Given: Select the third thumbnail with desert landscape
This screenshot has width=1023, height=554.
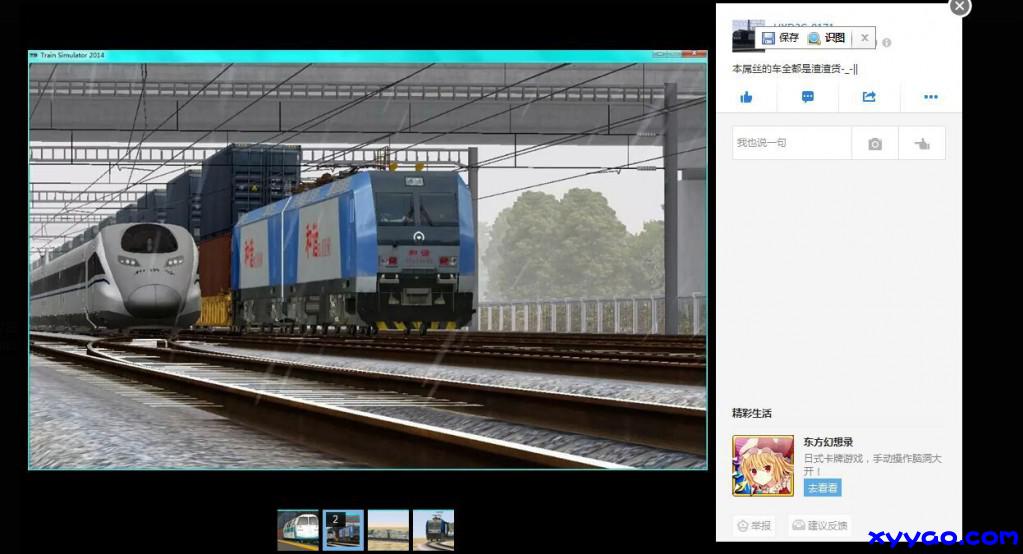Looking at the screenshot, I should click(388, 530).
